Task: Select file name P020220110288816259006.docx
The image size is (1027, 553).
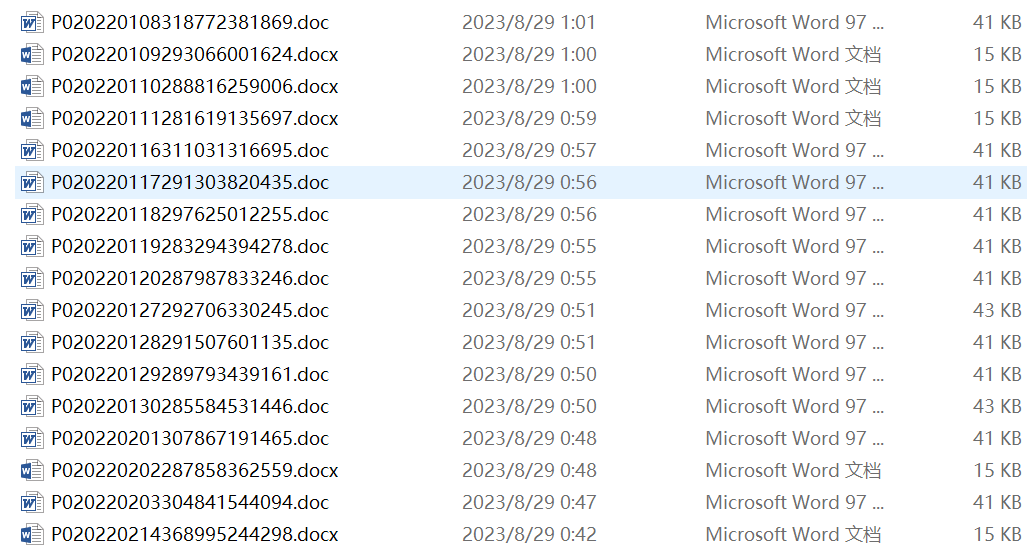Action: pyautogui.click(x=195, y=86)
